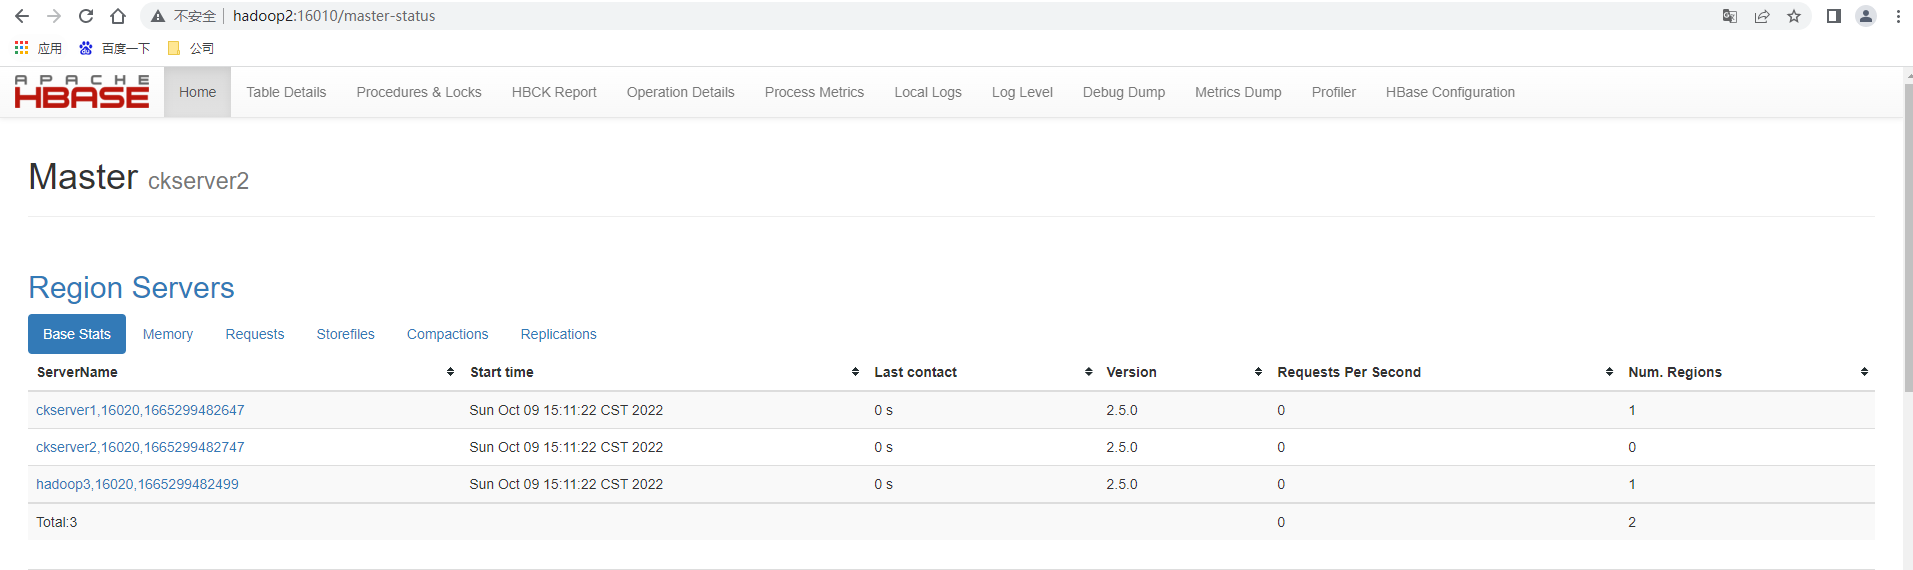
Task: Open region server hadoop3,16020,1665299482499 link
Action: (137, 484)
